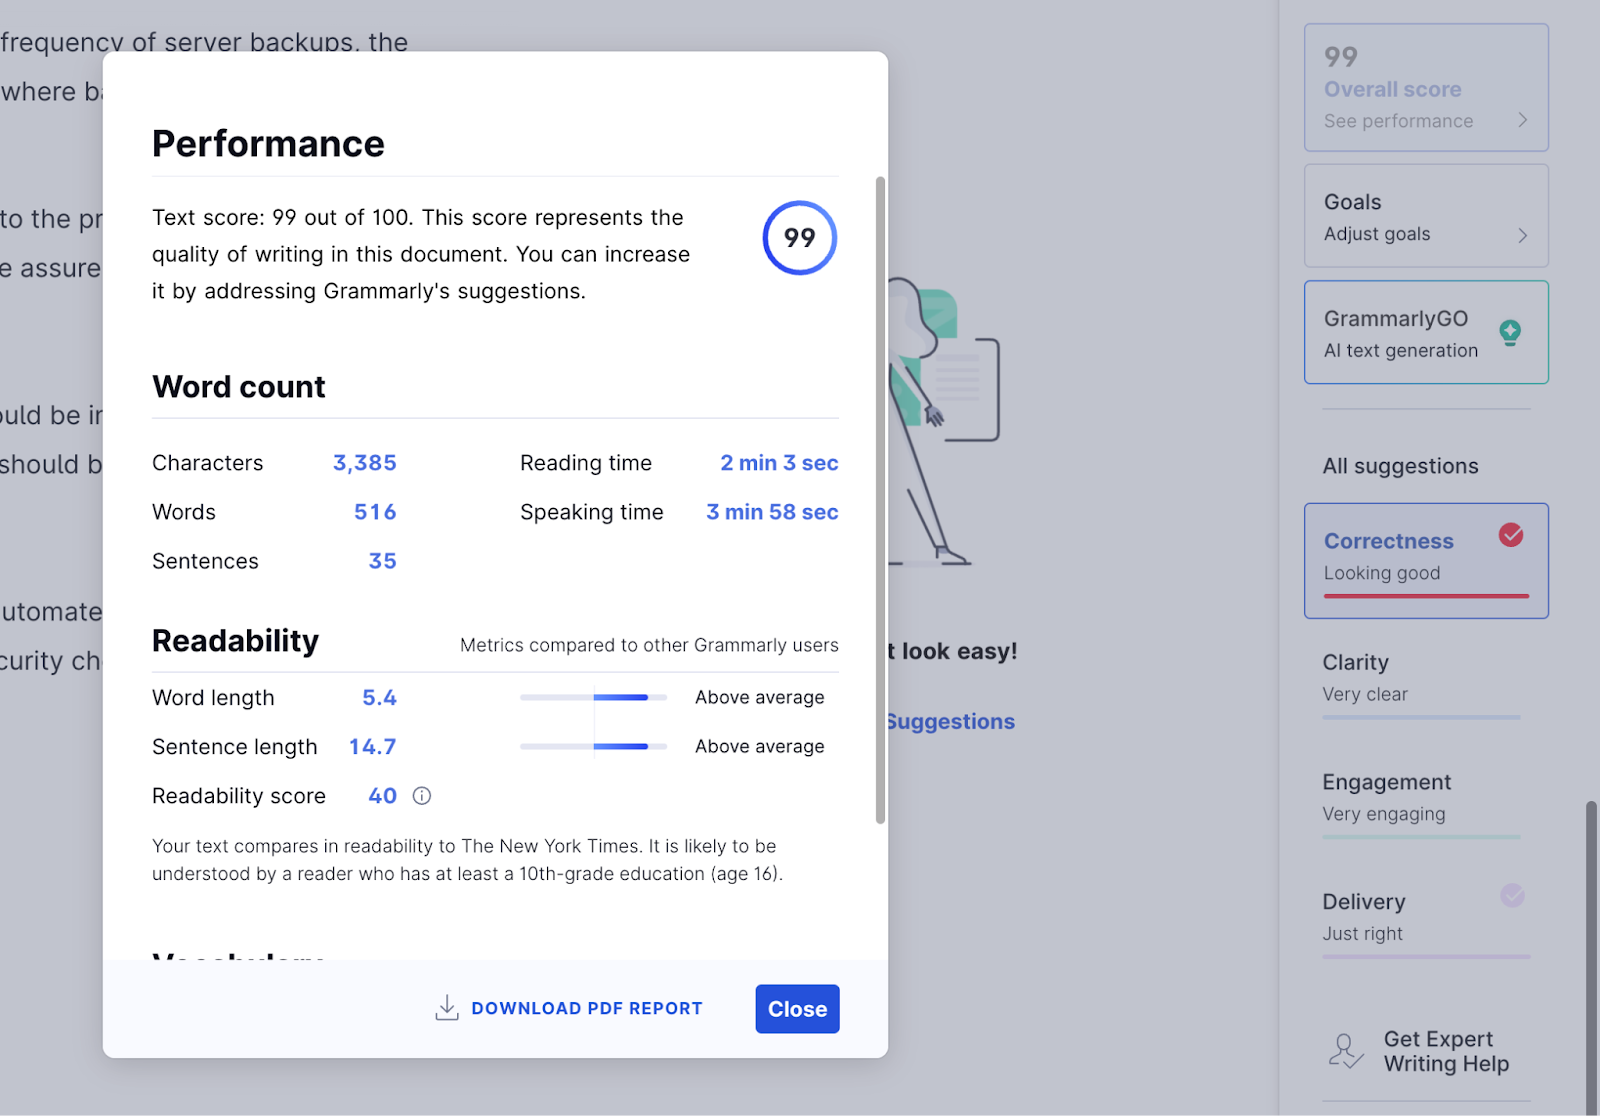This screenshot has width=1600, height=1116.
Task: Click the Word length value 5.4
Action: click(x=379, y=698)
